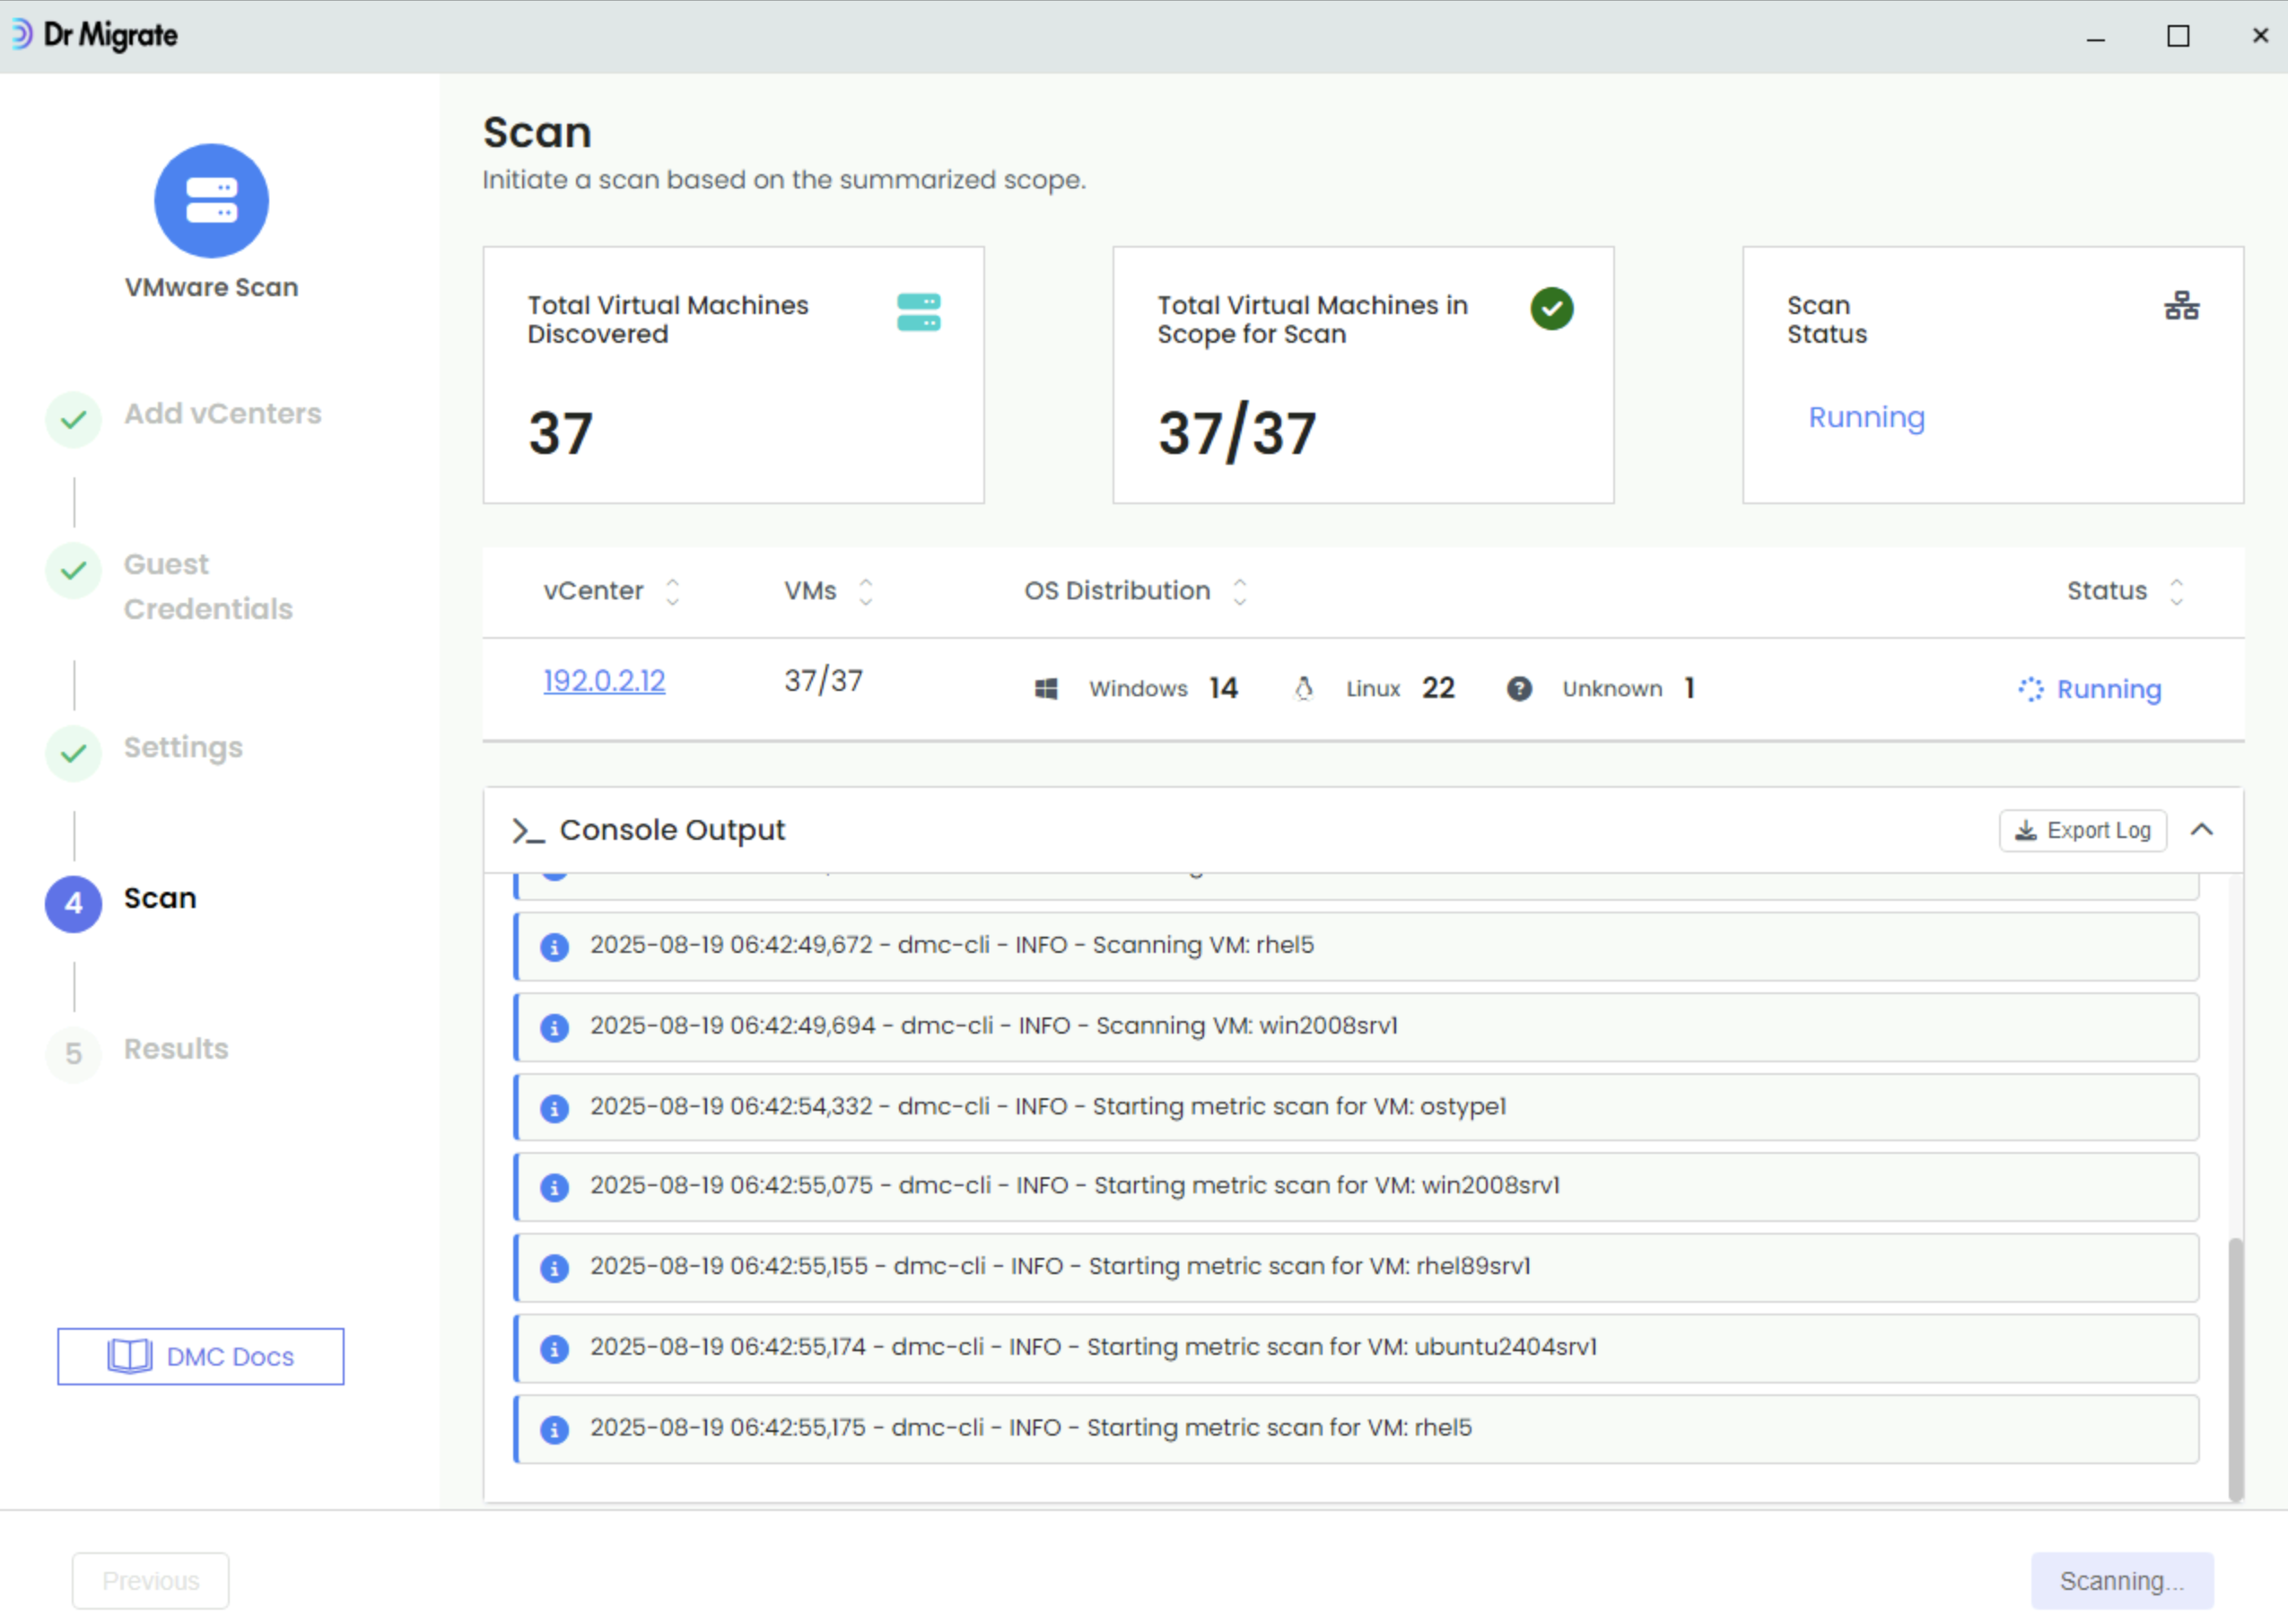The image size is (2288, 1624).
Task: Click info icon on rhel89srv1 log entry
Action: [x=554, y=1268]
